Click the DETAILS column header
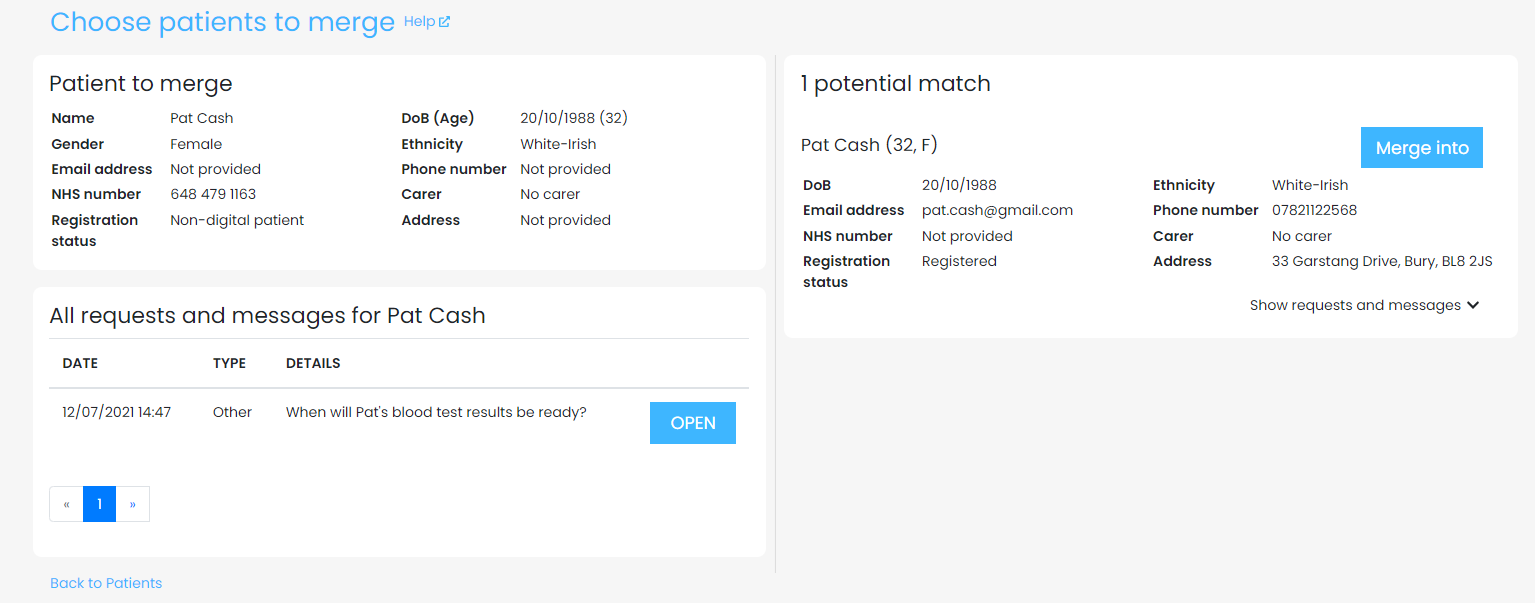Image resolution: width=1535 pixels, height=603 pixels. point(313,363)
